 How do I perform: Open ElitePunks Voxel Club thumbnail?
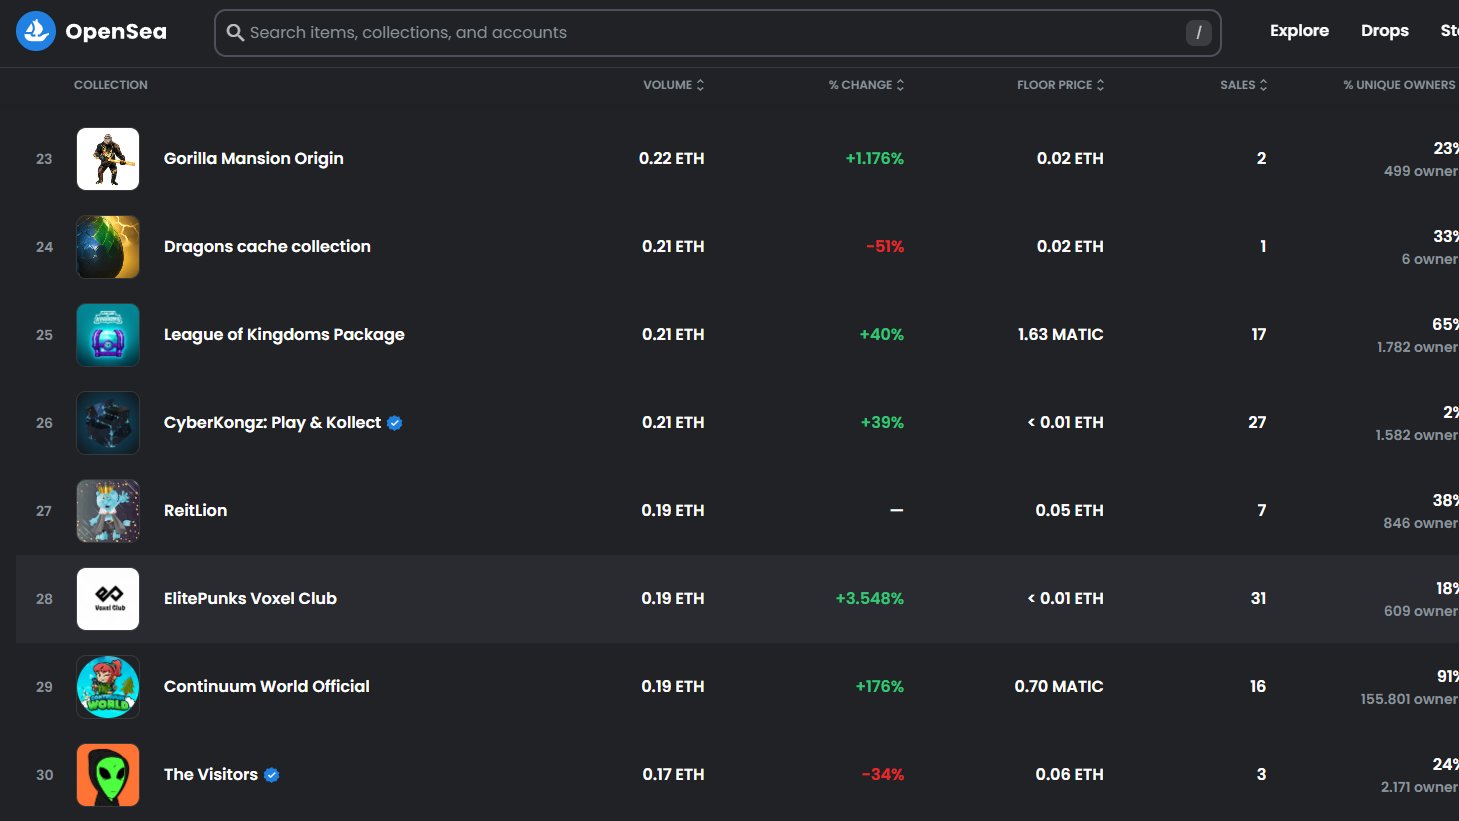point(108,599)
